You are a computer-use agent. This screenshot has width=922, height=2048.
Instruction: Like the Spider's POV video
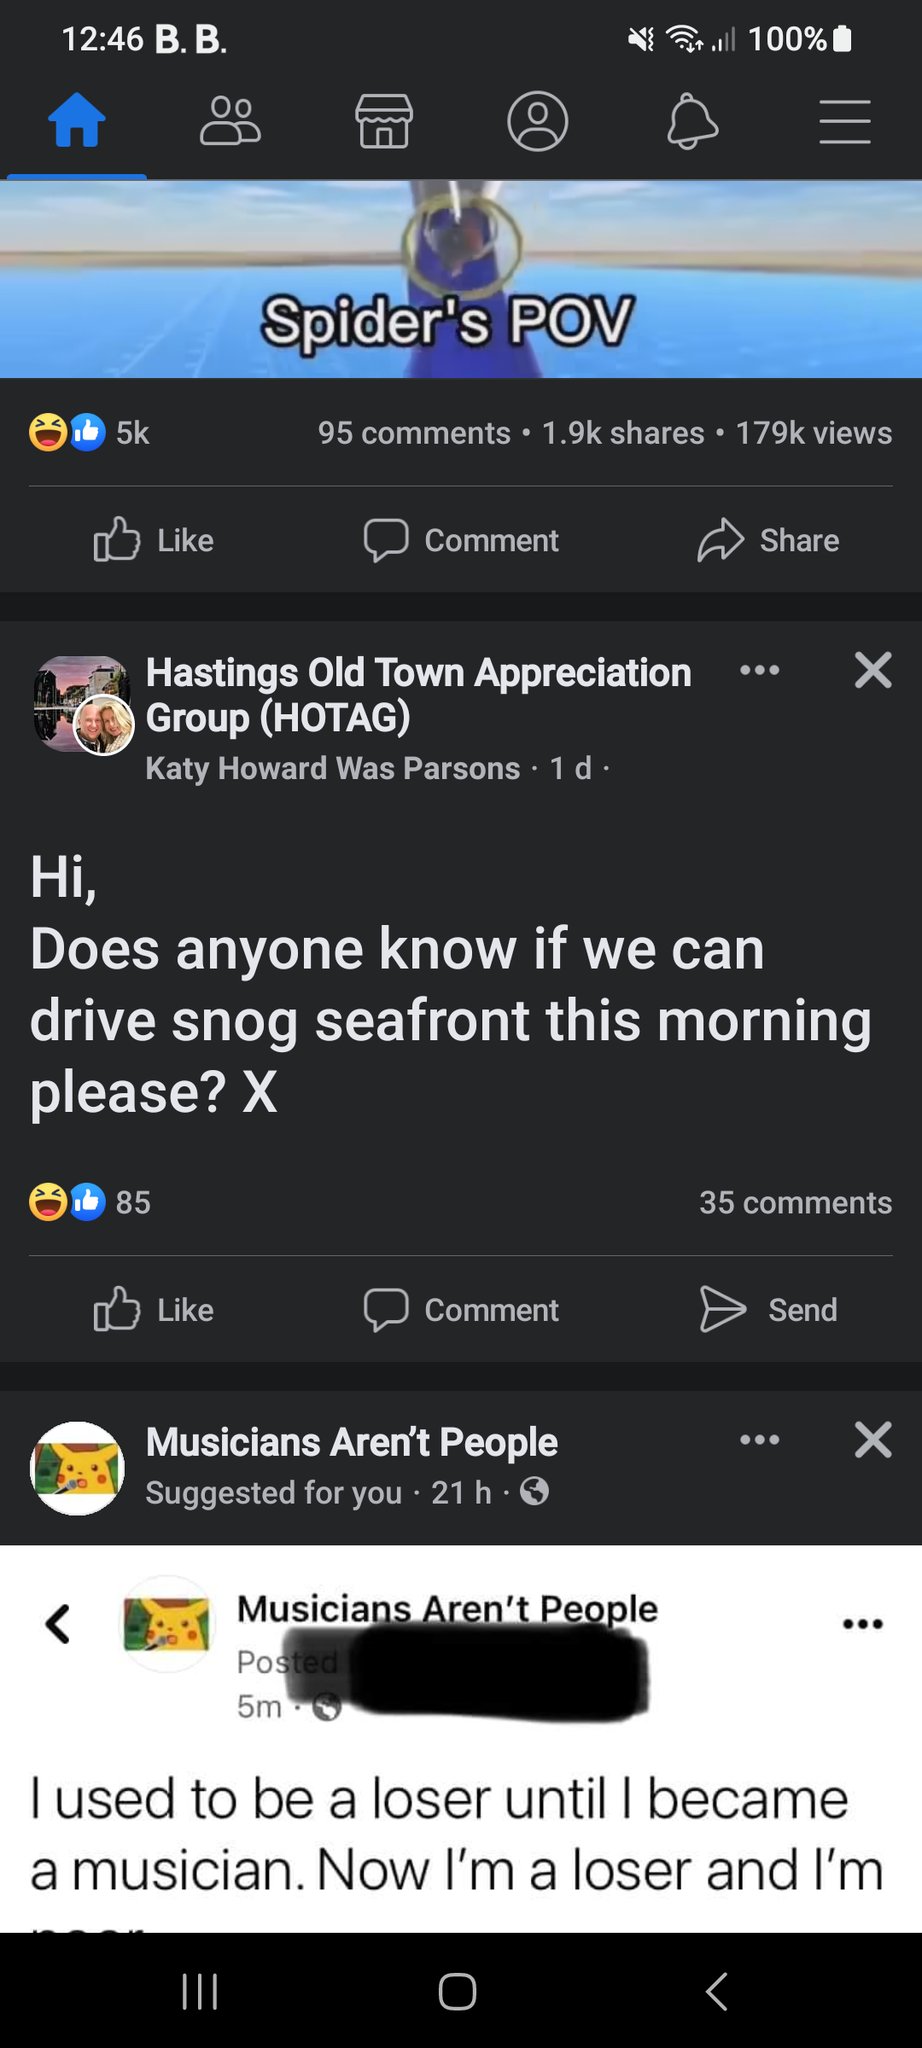tap(154, 540)
